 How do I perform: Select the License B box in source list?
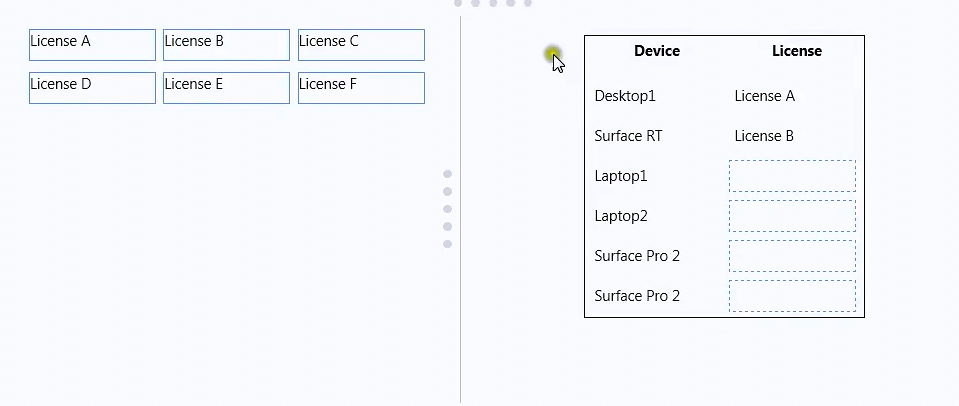click(226, 45)
